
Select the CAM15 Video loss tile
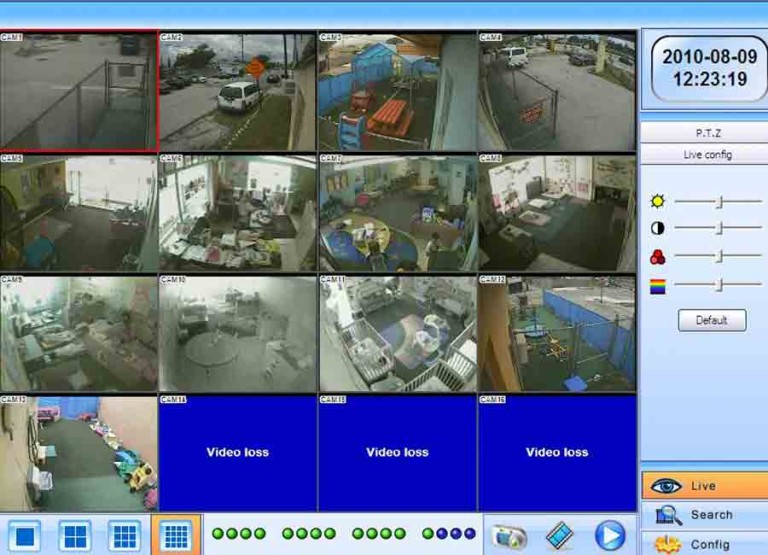[397, 454]
